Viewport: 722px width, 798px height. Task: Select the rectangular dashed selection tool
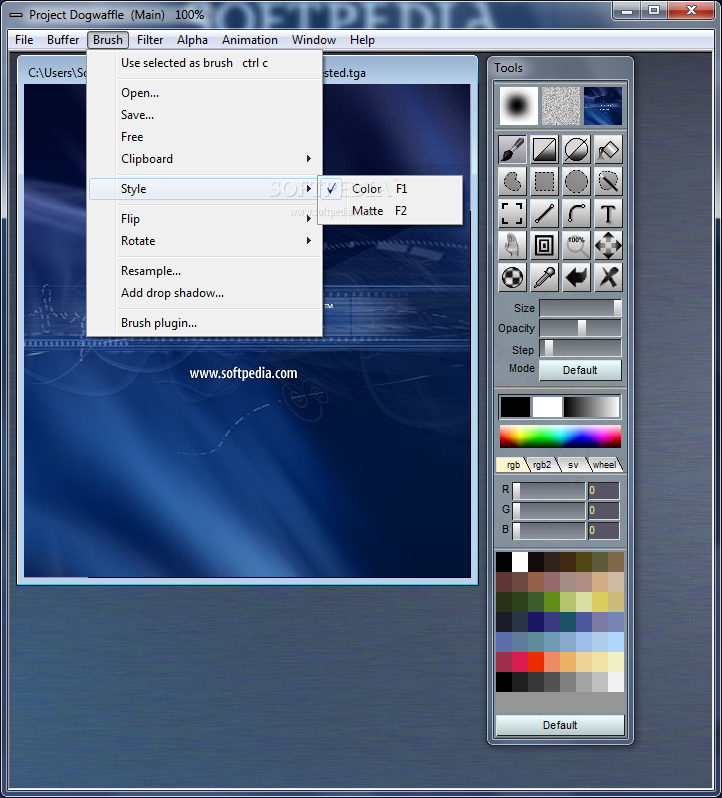[x=544, y=181]
